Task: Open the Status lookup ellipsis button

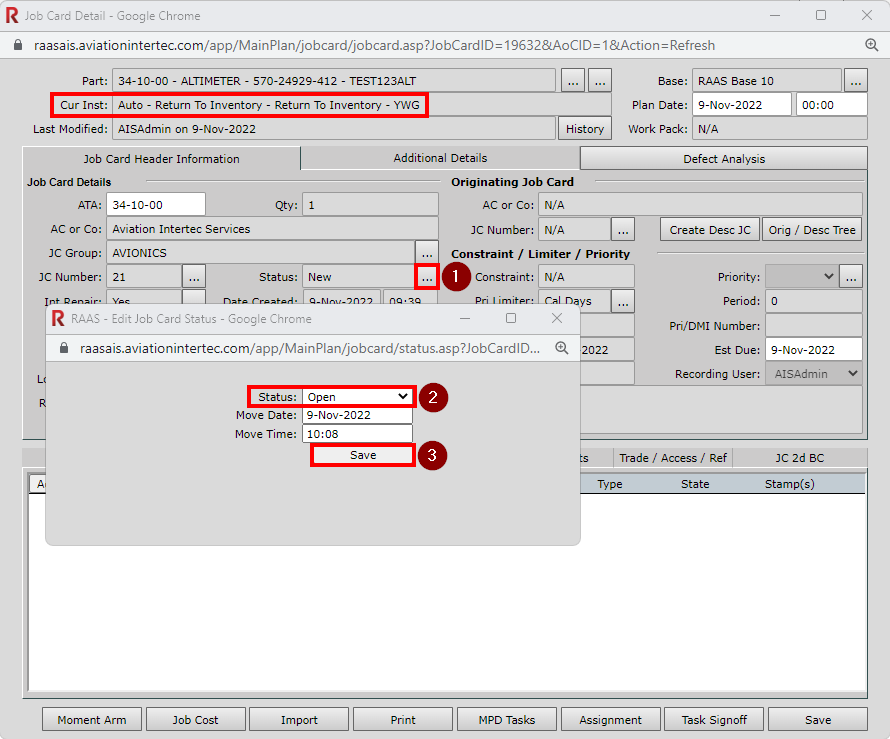Action: 427,277
